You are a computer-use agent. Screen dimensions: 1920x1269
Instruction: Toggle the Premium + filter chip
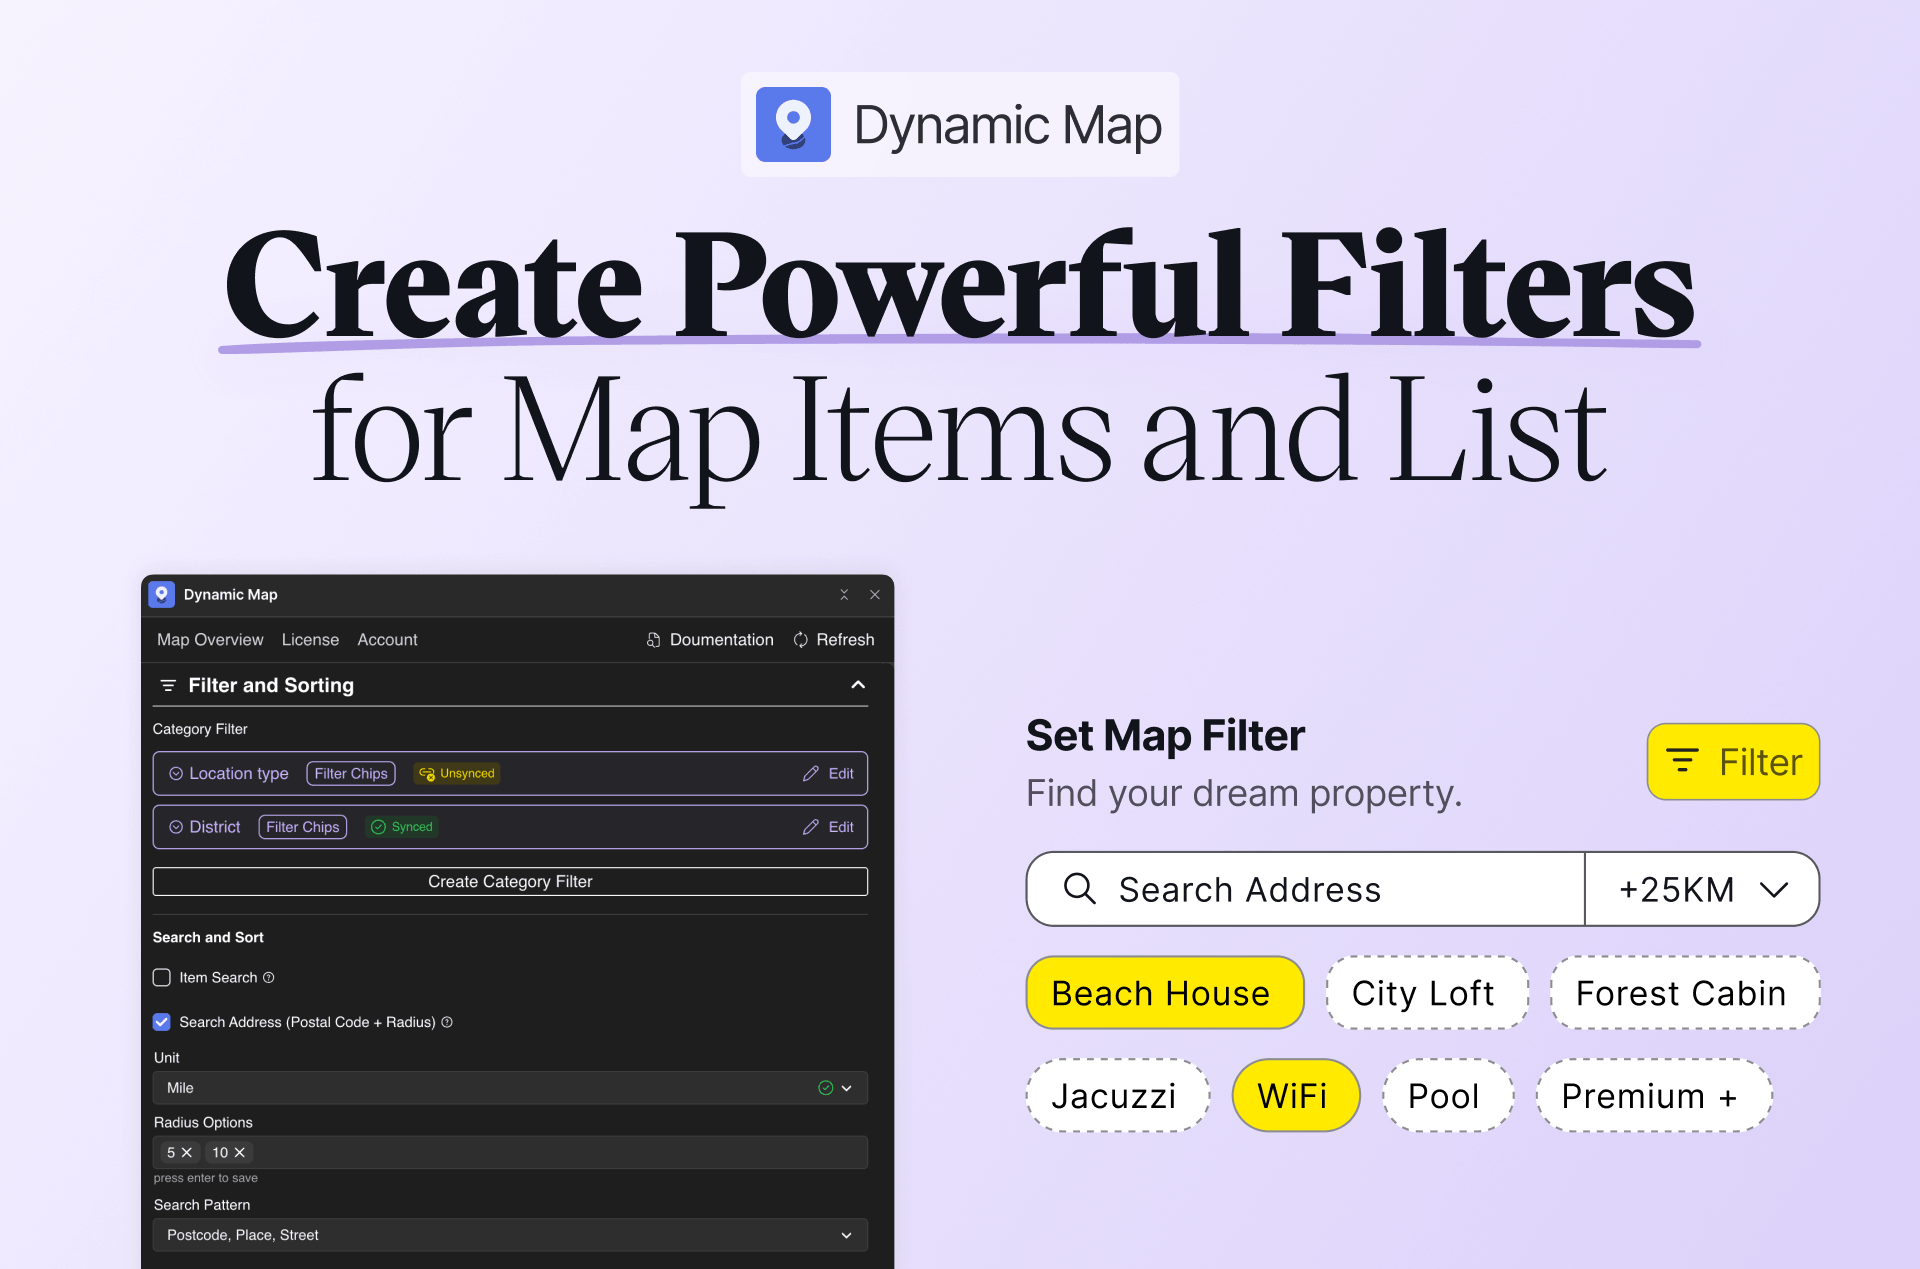coord(1654,1096)
